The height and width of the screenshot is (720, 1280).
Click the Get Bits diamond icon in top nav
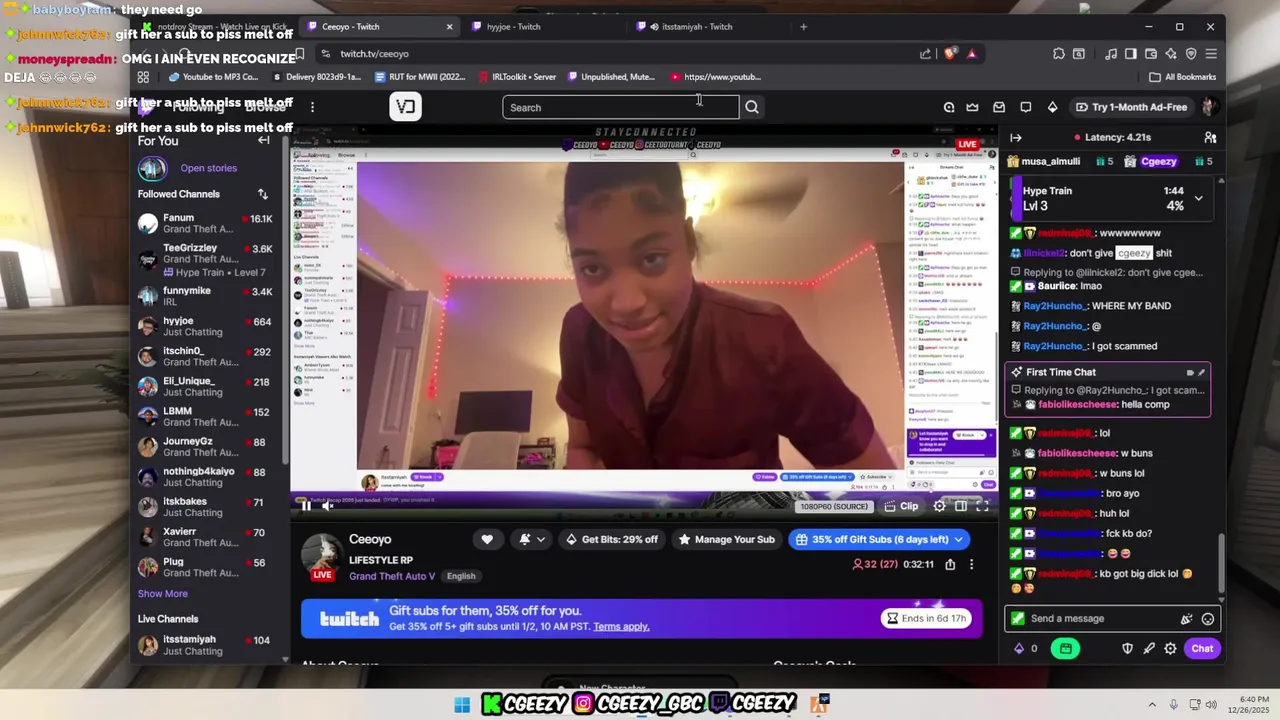[x=1052, y=107]
